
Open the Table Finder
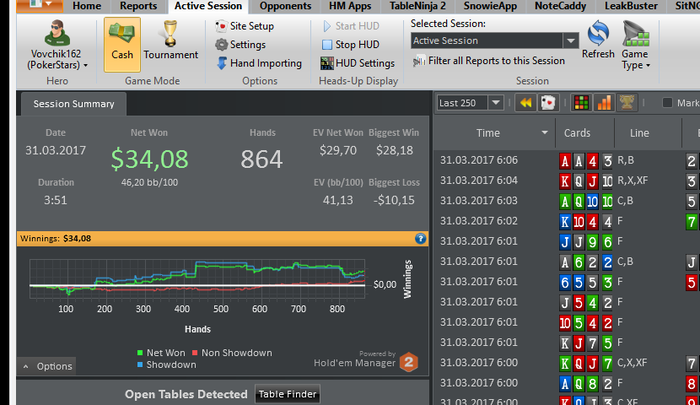(x=288, y=394)
